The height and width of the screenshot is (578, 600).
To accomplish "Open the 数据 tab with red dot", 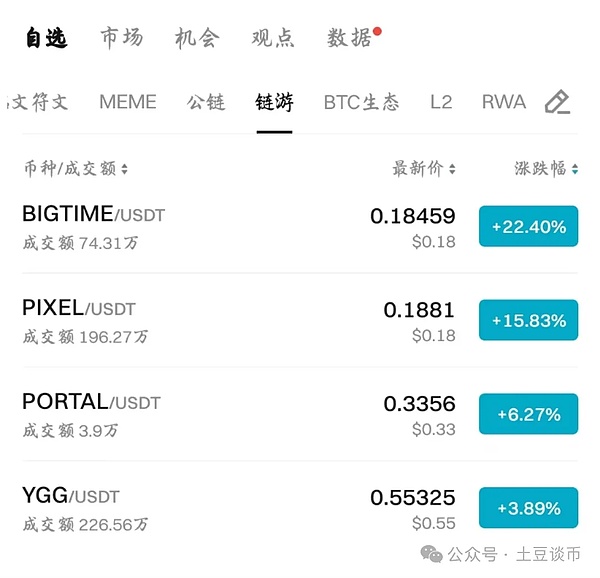I will click(x=349, y=38).
